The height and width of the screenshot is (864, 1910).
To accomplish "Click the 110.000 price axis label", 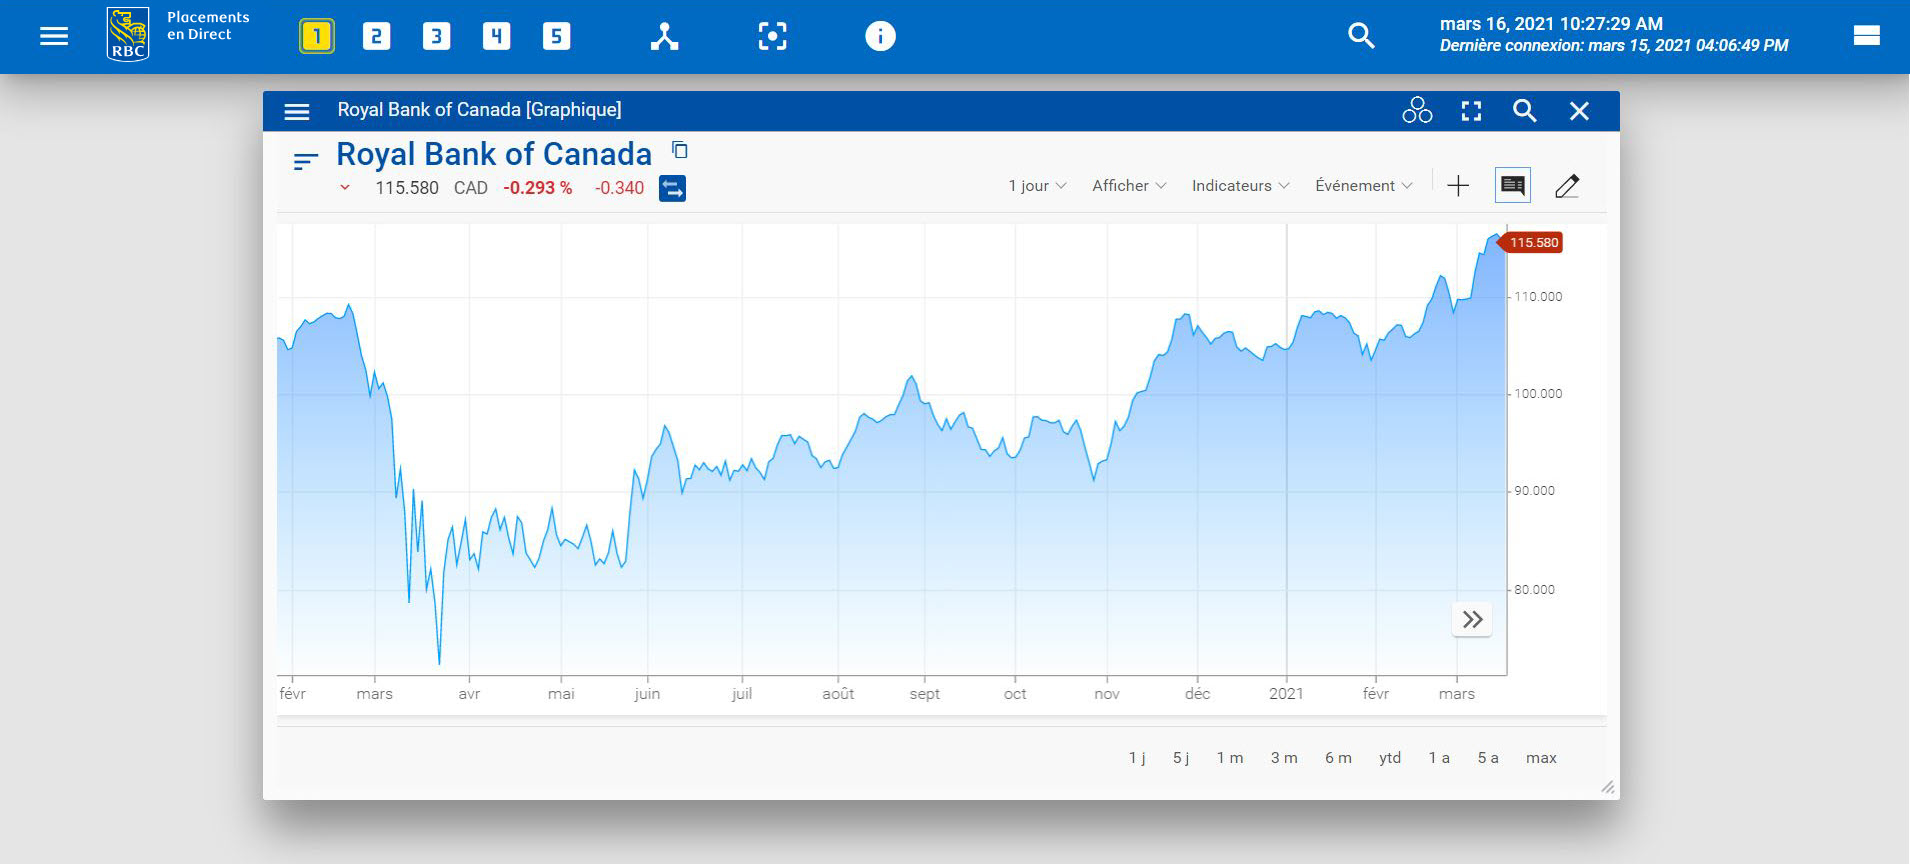I will [1538, 297].
